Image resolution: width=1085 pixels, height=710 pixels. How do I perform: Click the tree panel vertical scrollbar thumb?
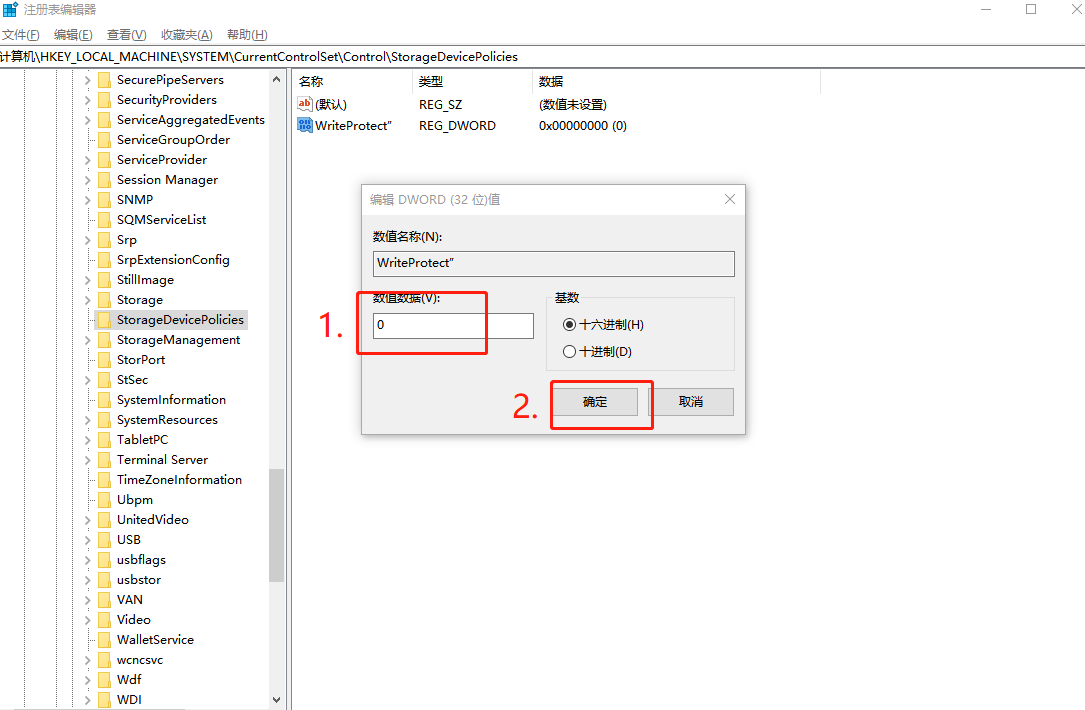277,525
